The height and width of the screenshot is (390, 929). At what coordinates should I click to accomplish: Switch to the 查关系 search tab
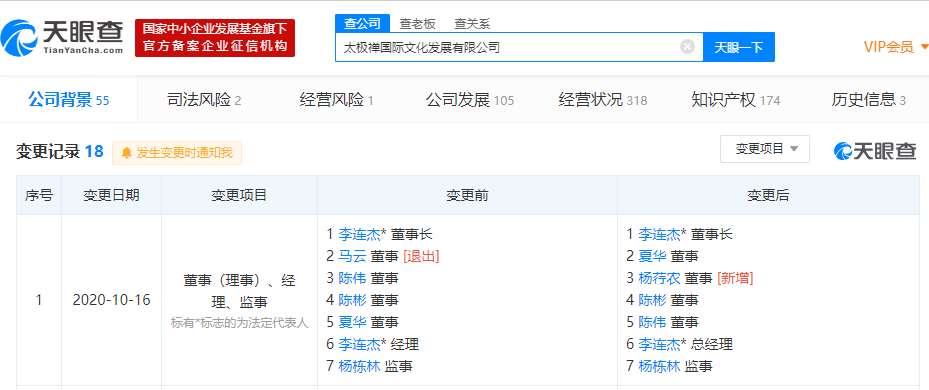(472, 24)
